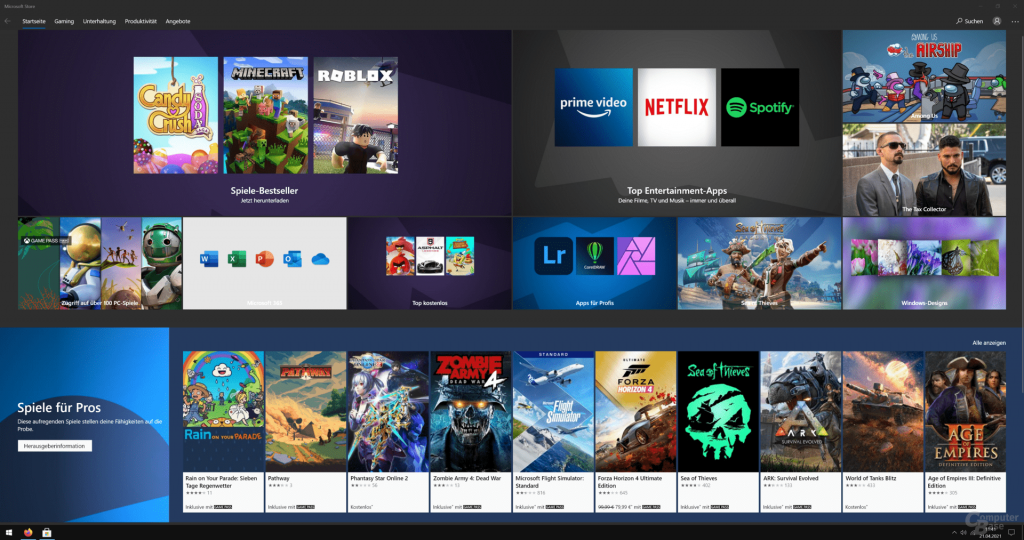Open the Apps für Profis label
Viewport: 1024px width, 540px height.
[x=594, y=303]
